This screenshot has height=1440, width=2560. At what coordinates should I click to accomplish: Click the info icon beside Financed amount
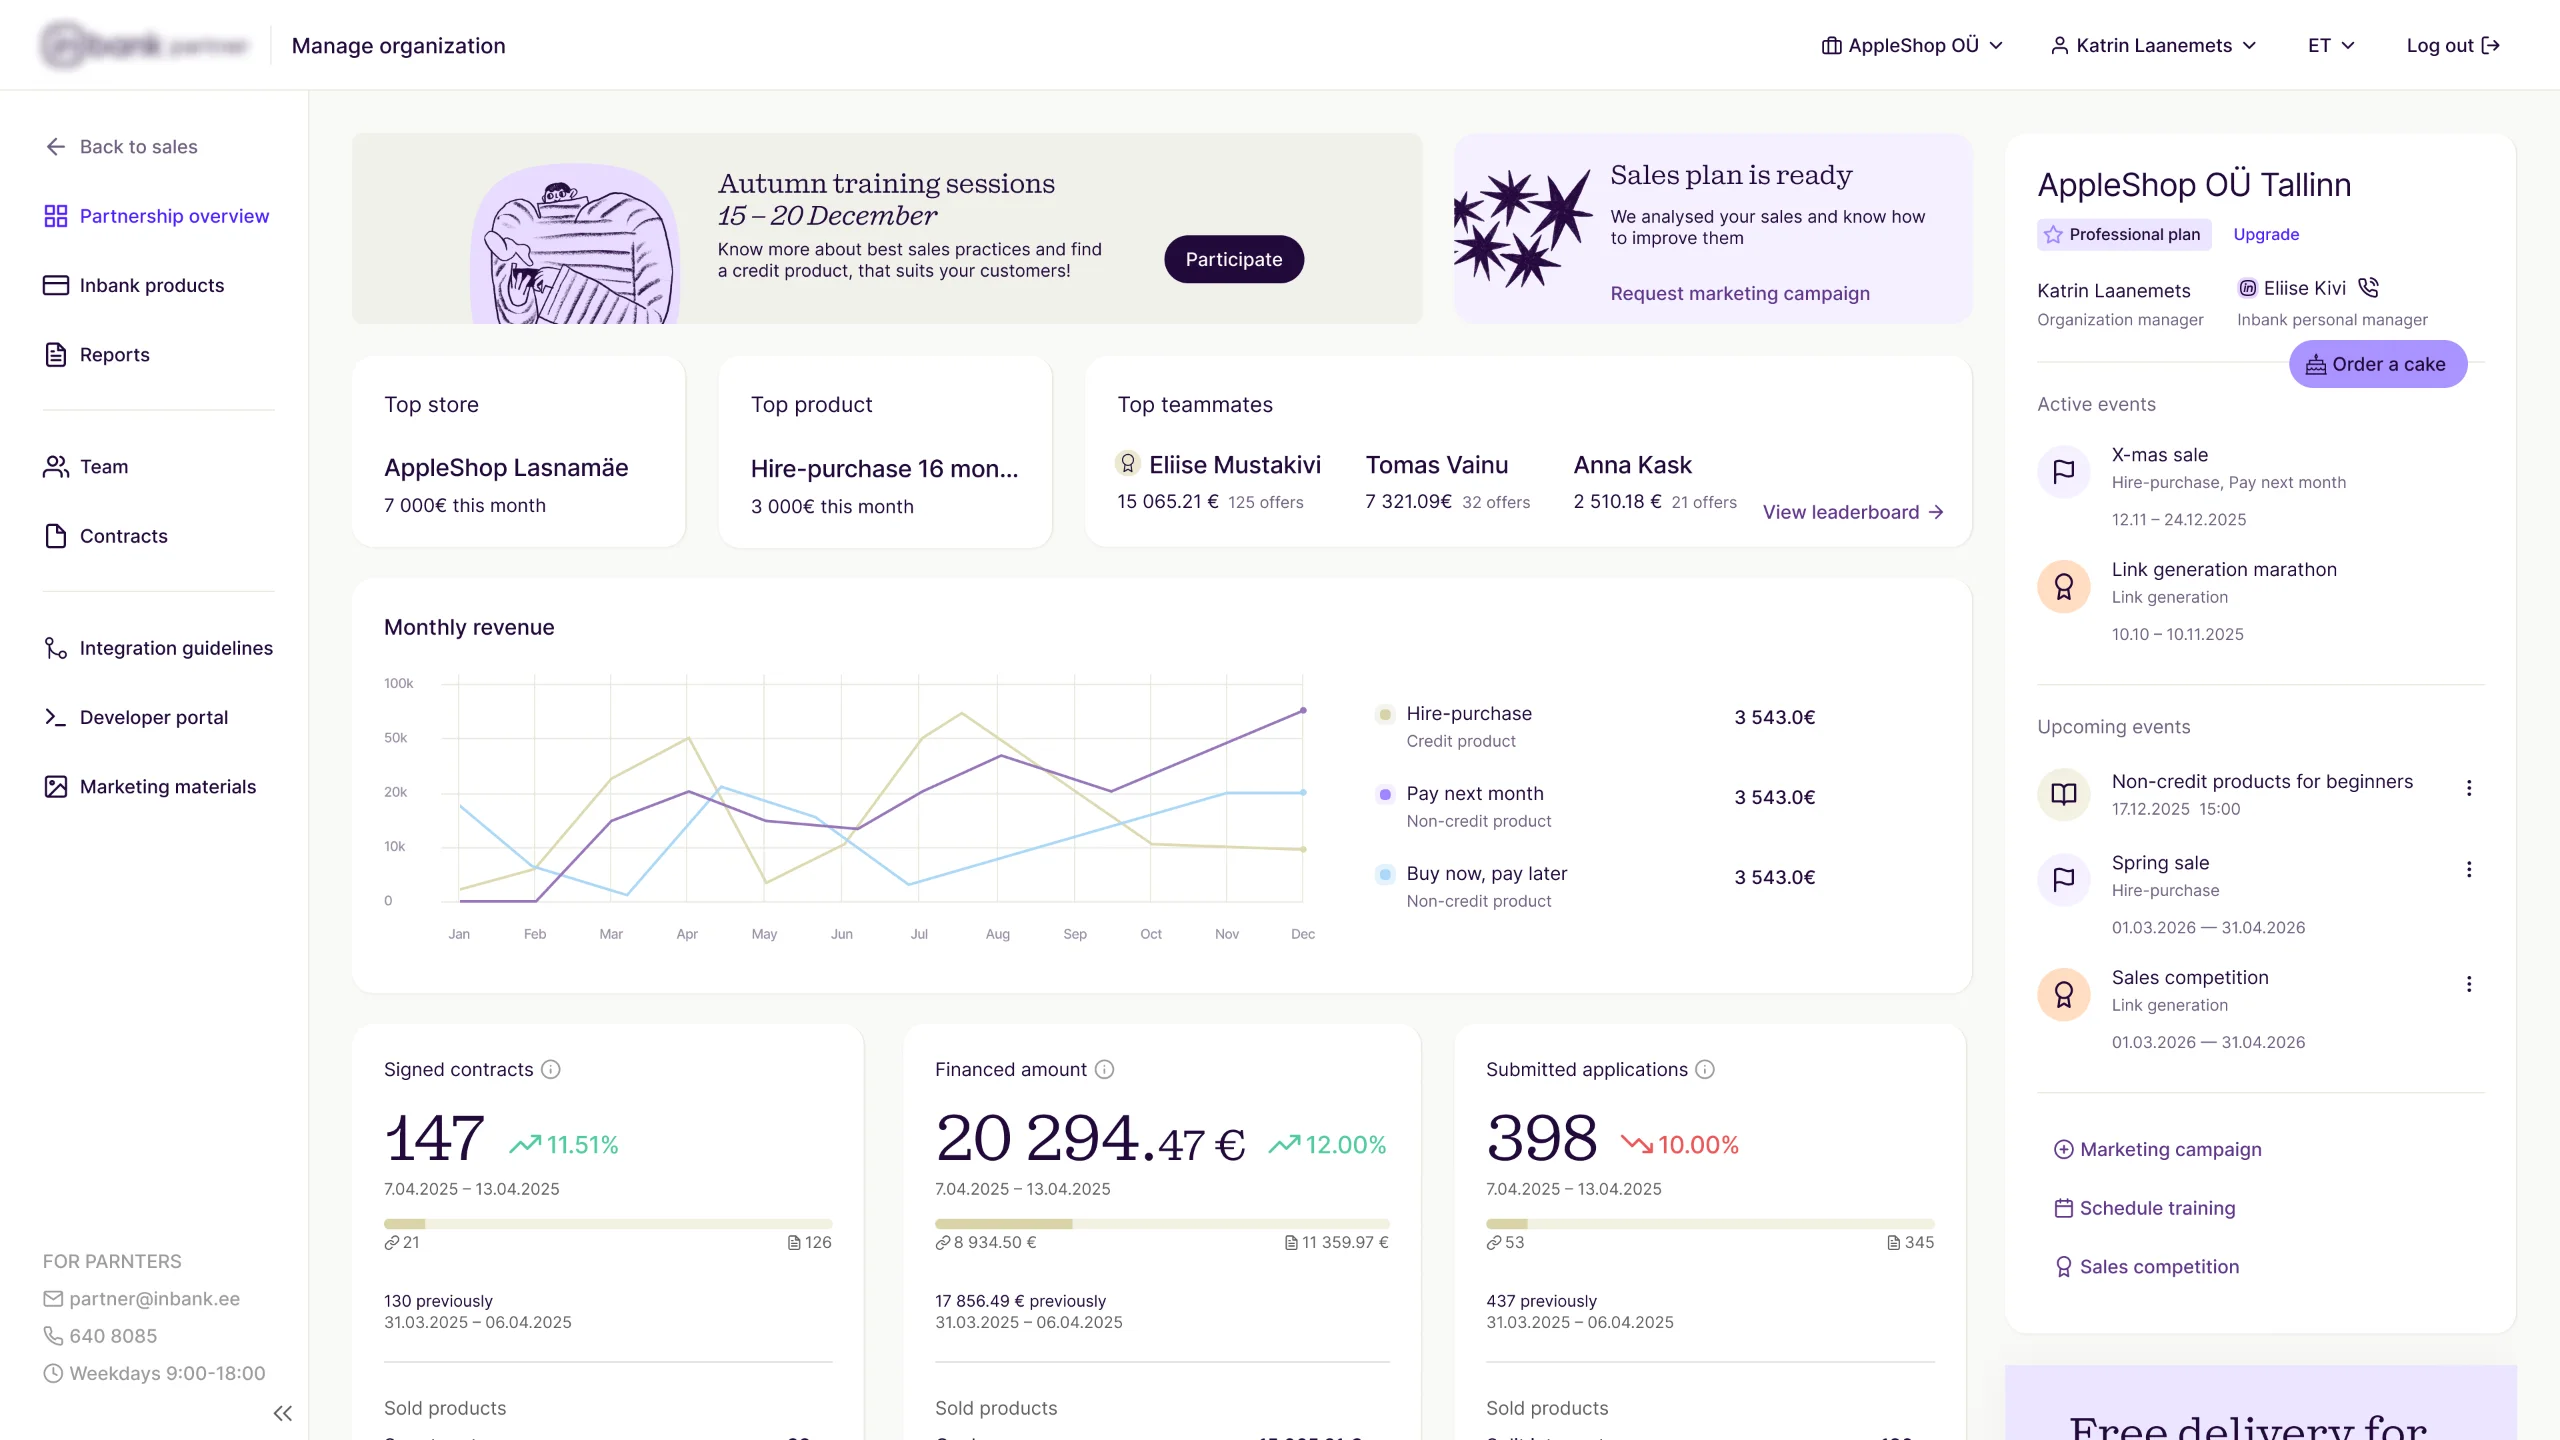pos(1104,1069)
